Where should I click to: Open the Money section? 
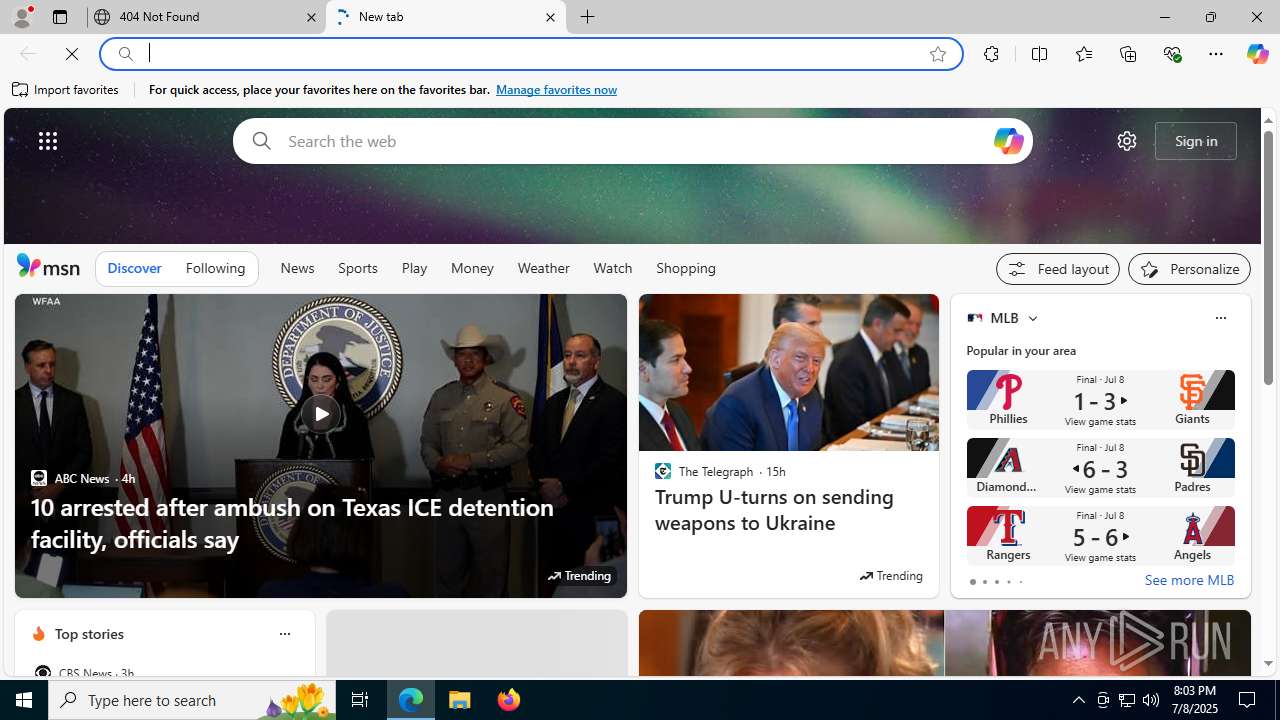pos(472,268)
